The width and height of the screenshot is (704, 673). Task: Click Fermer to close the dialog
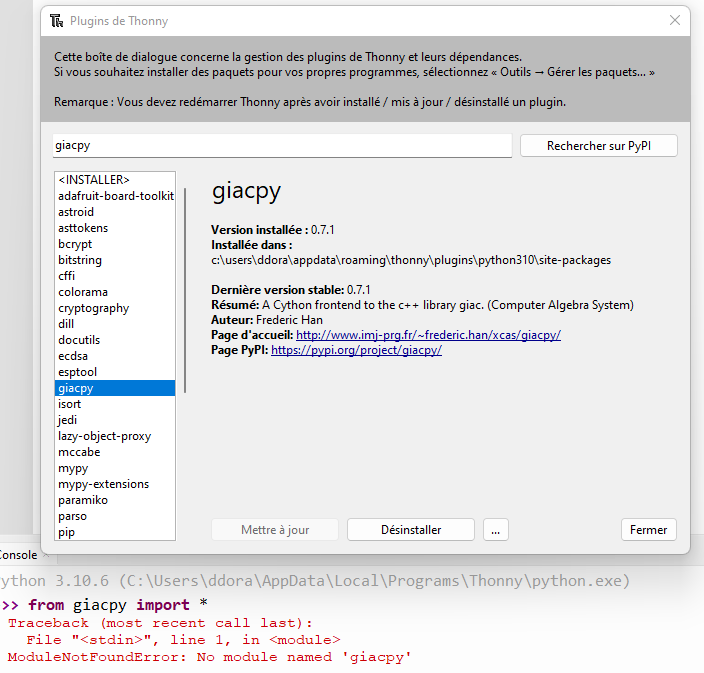(648, 530)
